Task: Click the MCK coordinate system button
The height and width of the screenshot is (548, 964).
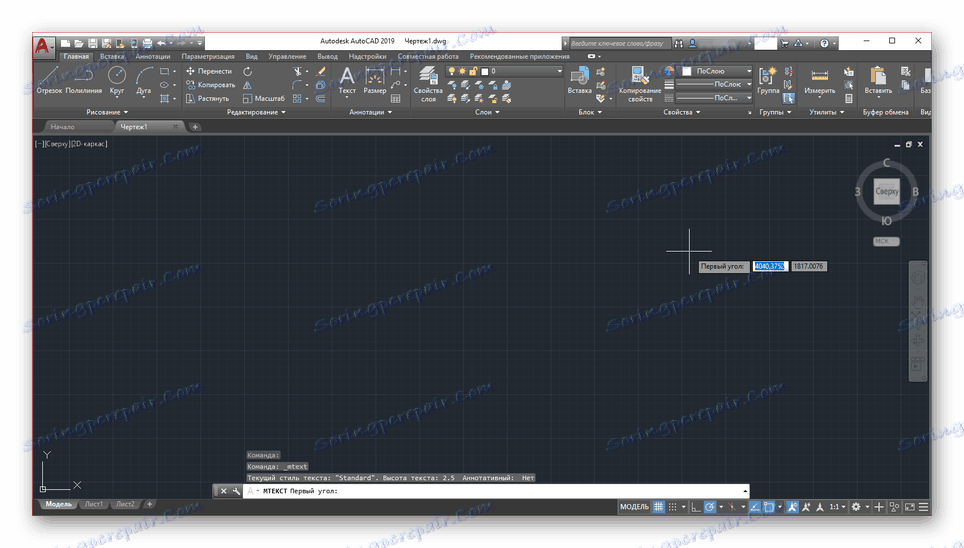Action: (886, 241)
